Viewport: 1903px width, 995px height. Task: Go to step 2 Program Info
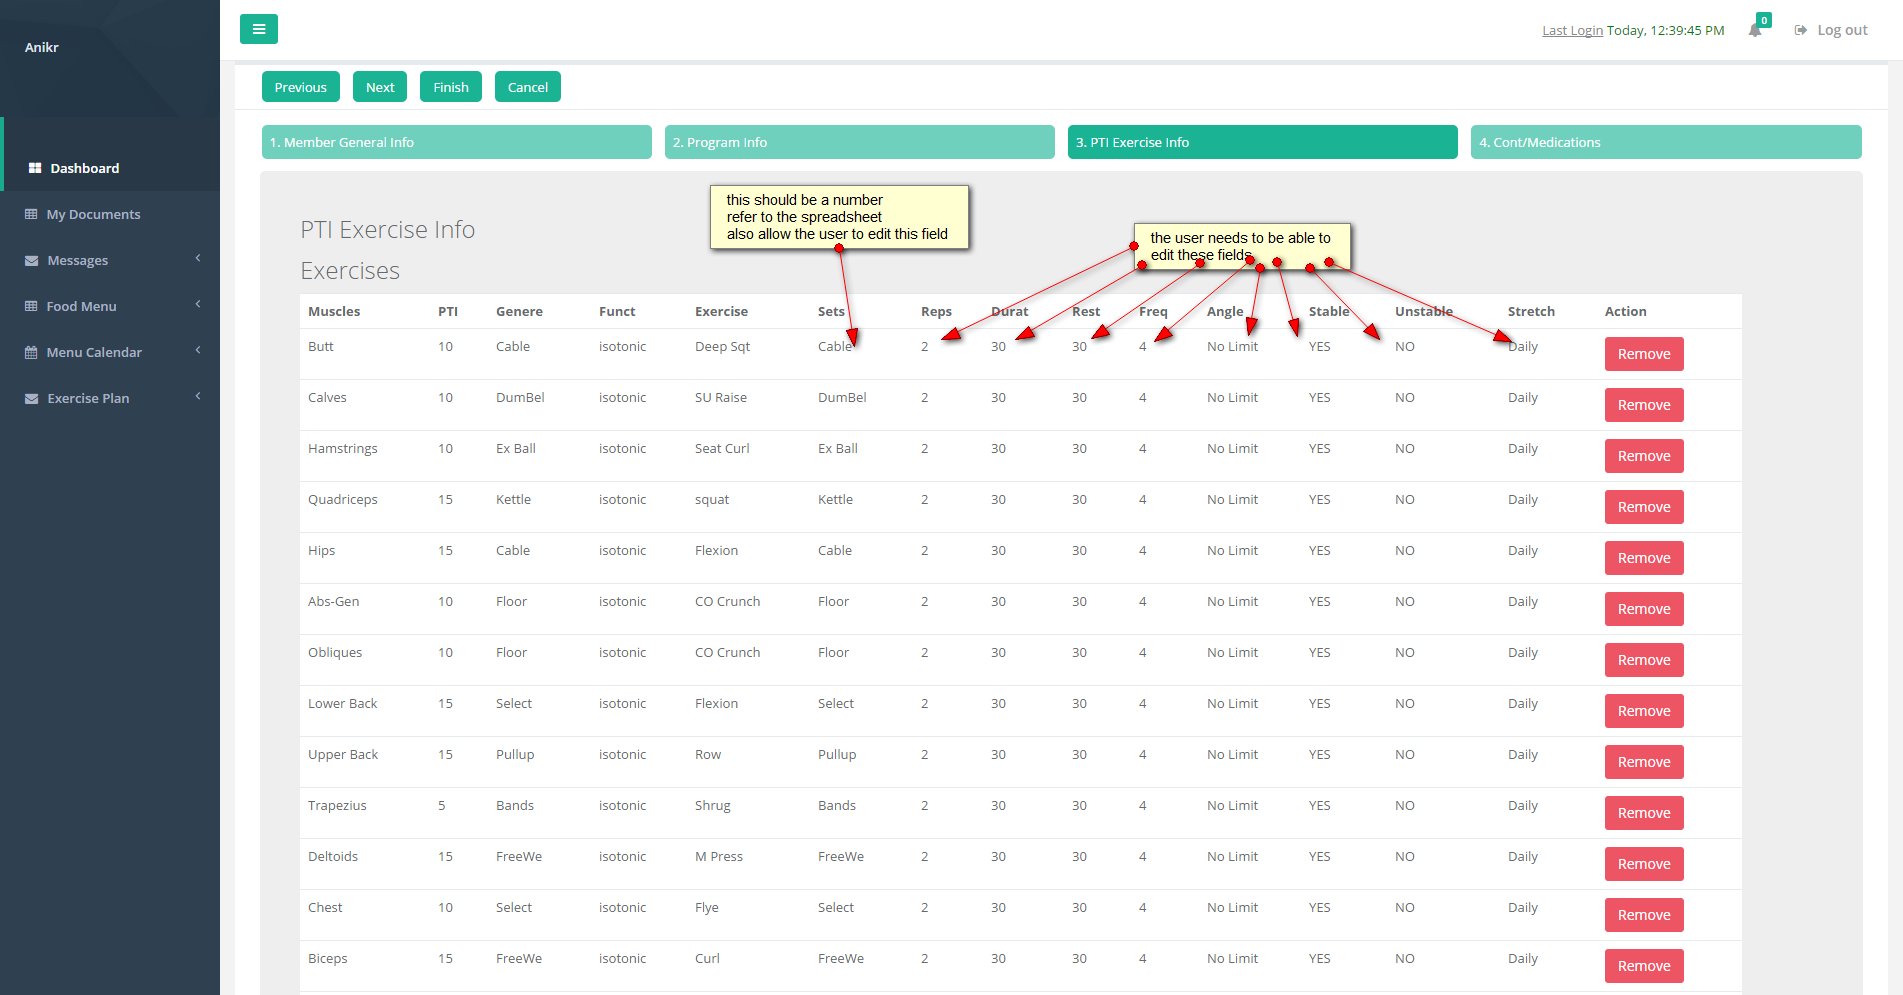(x=860, y=142)
